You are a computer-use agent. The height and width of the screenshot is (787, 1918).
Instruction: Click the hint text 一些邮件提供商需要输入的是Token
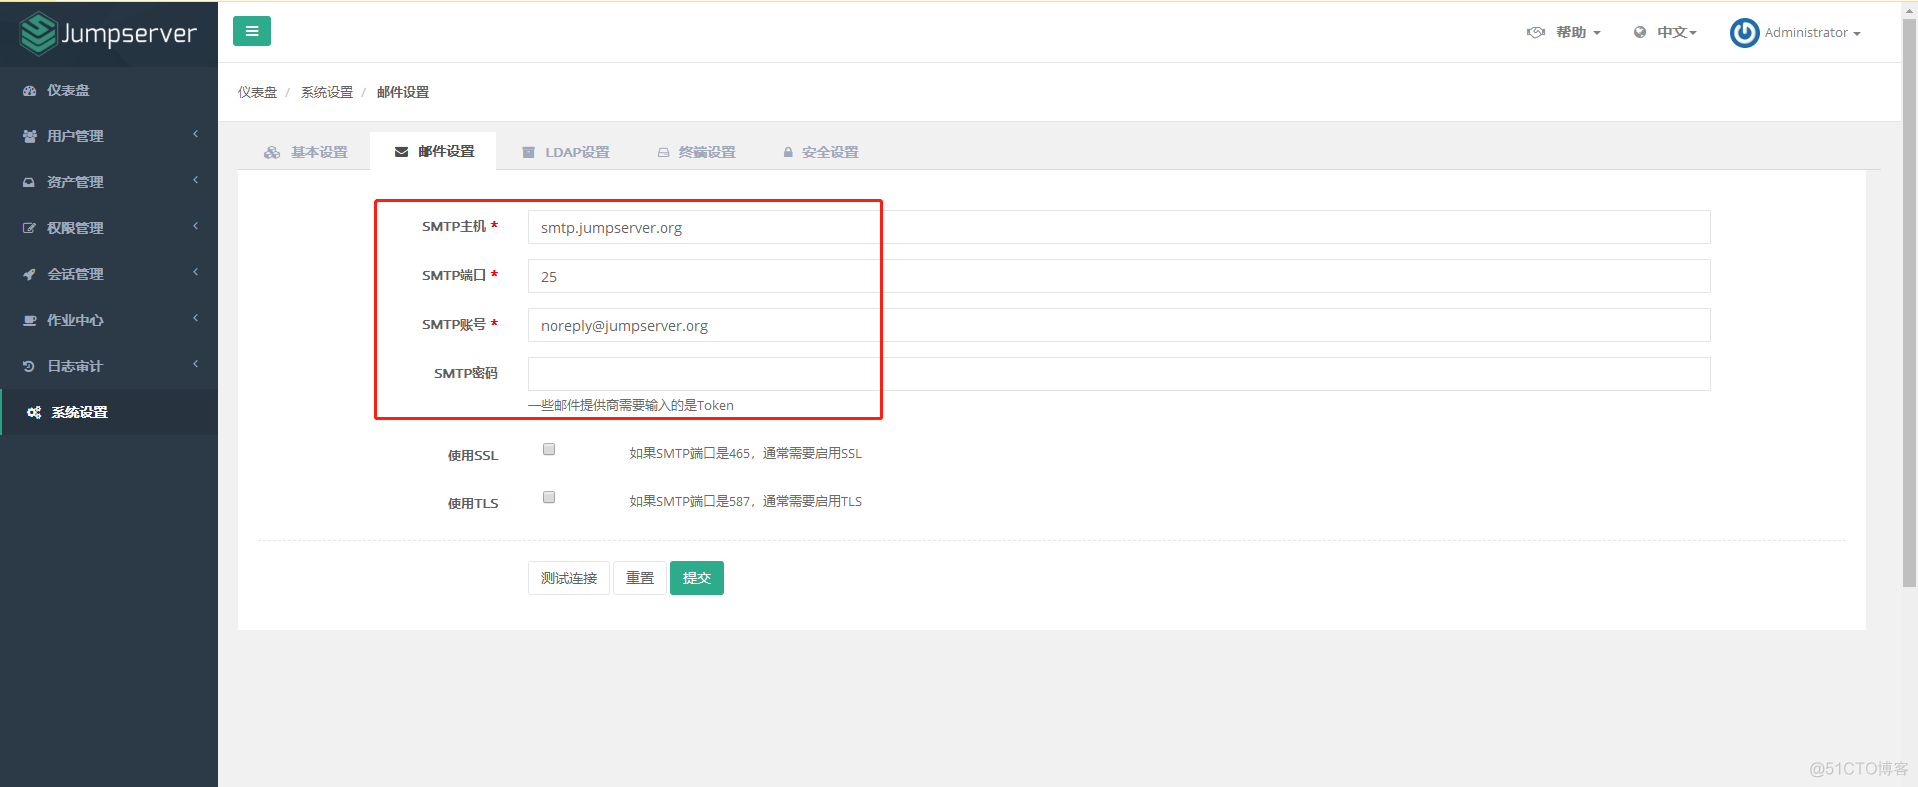pos(631,405)
